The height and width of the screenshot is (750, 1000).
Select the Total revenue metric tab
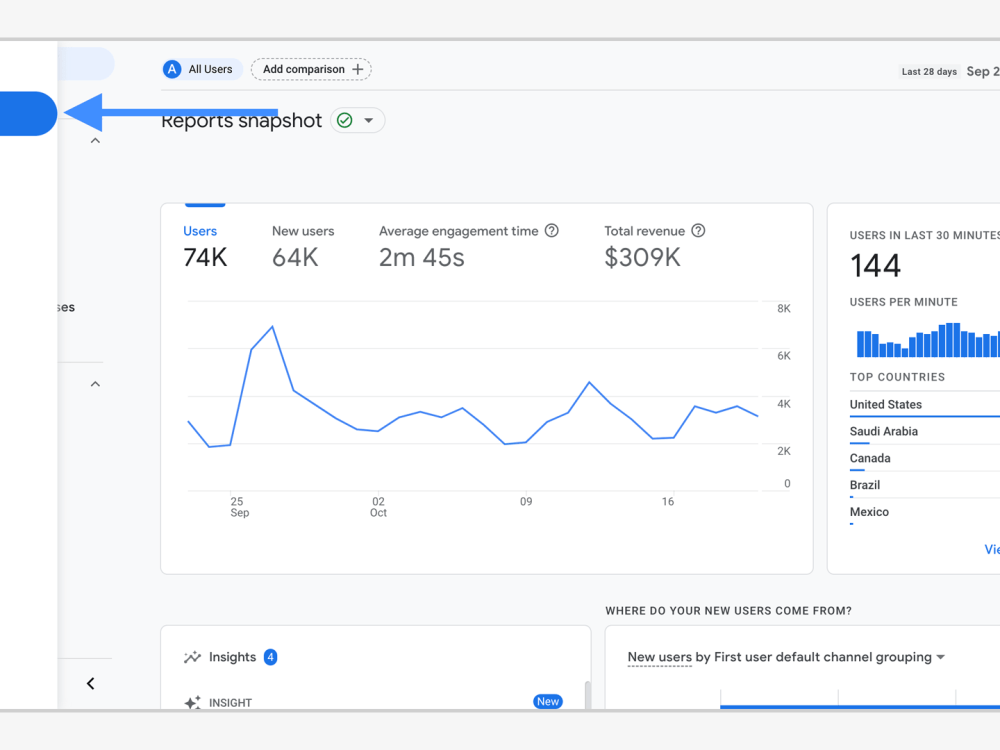click(654, 246)
